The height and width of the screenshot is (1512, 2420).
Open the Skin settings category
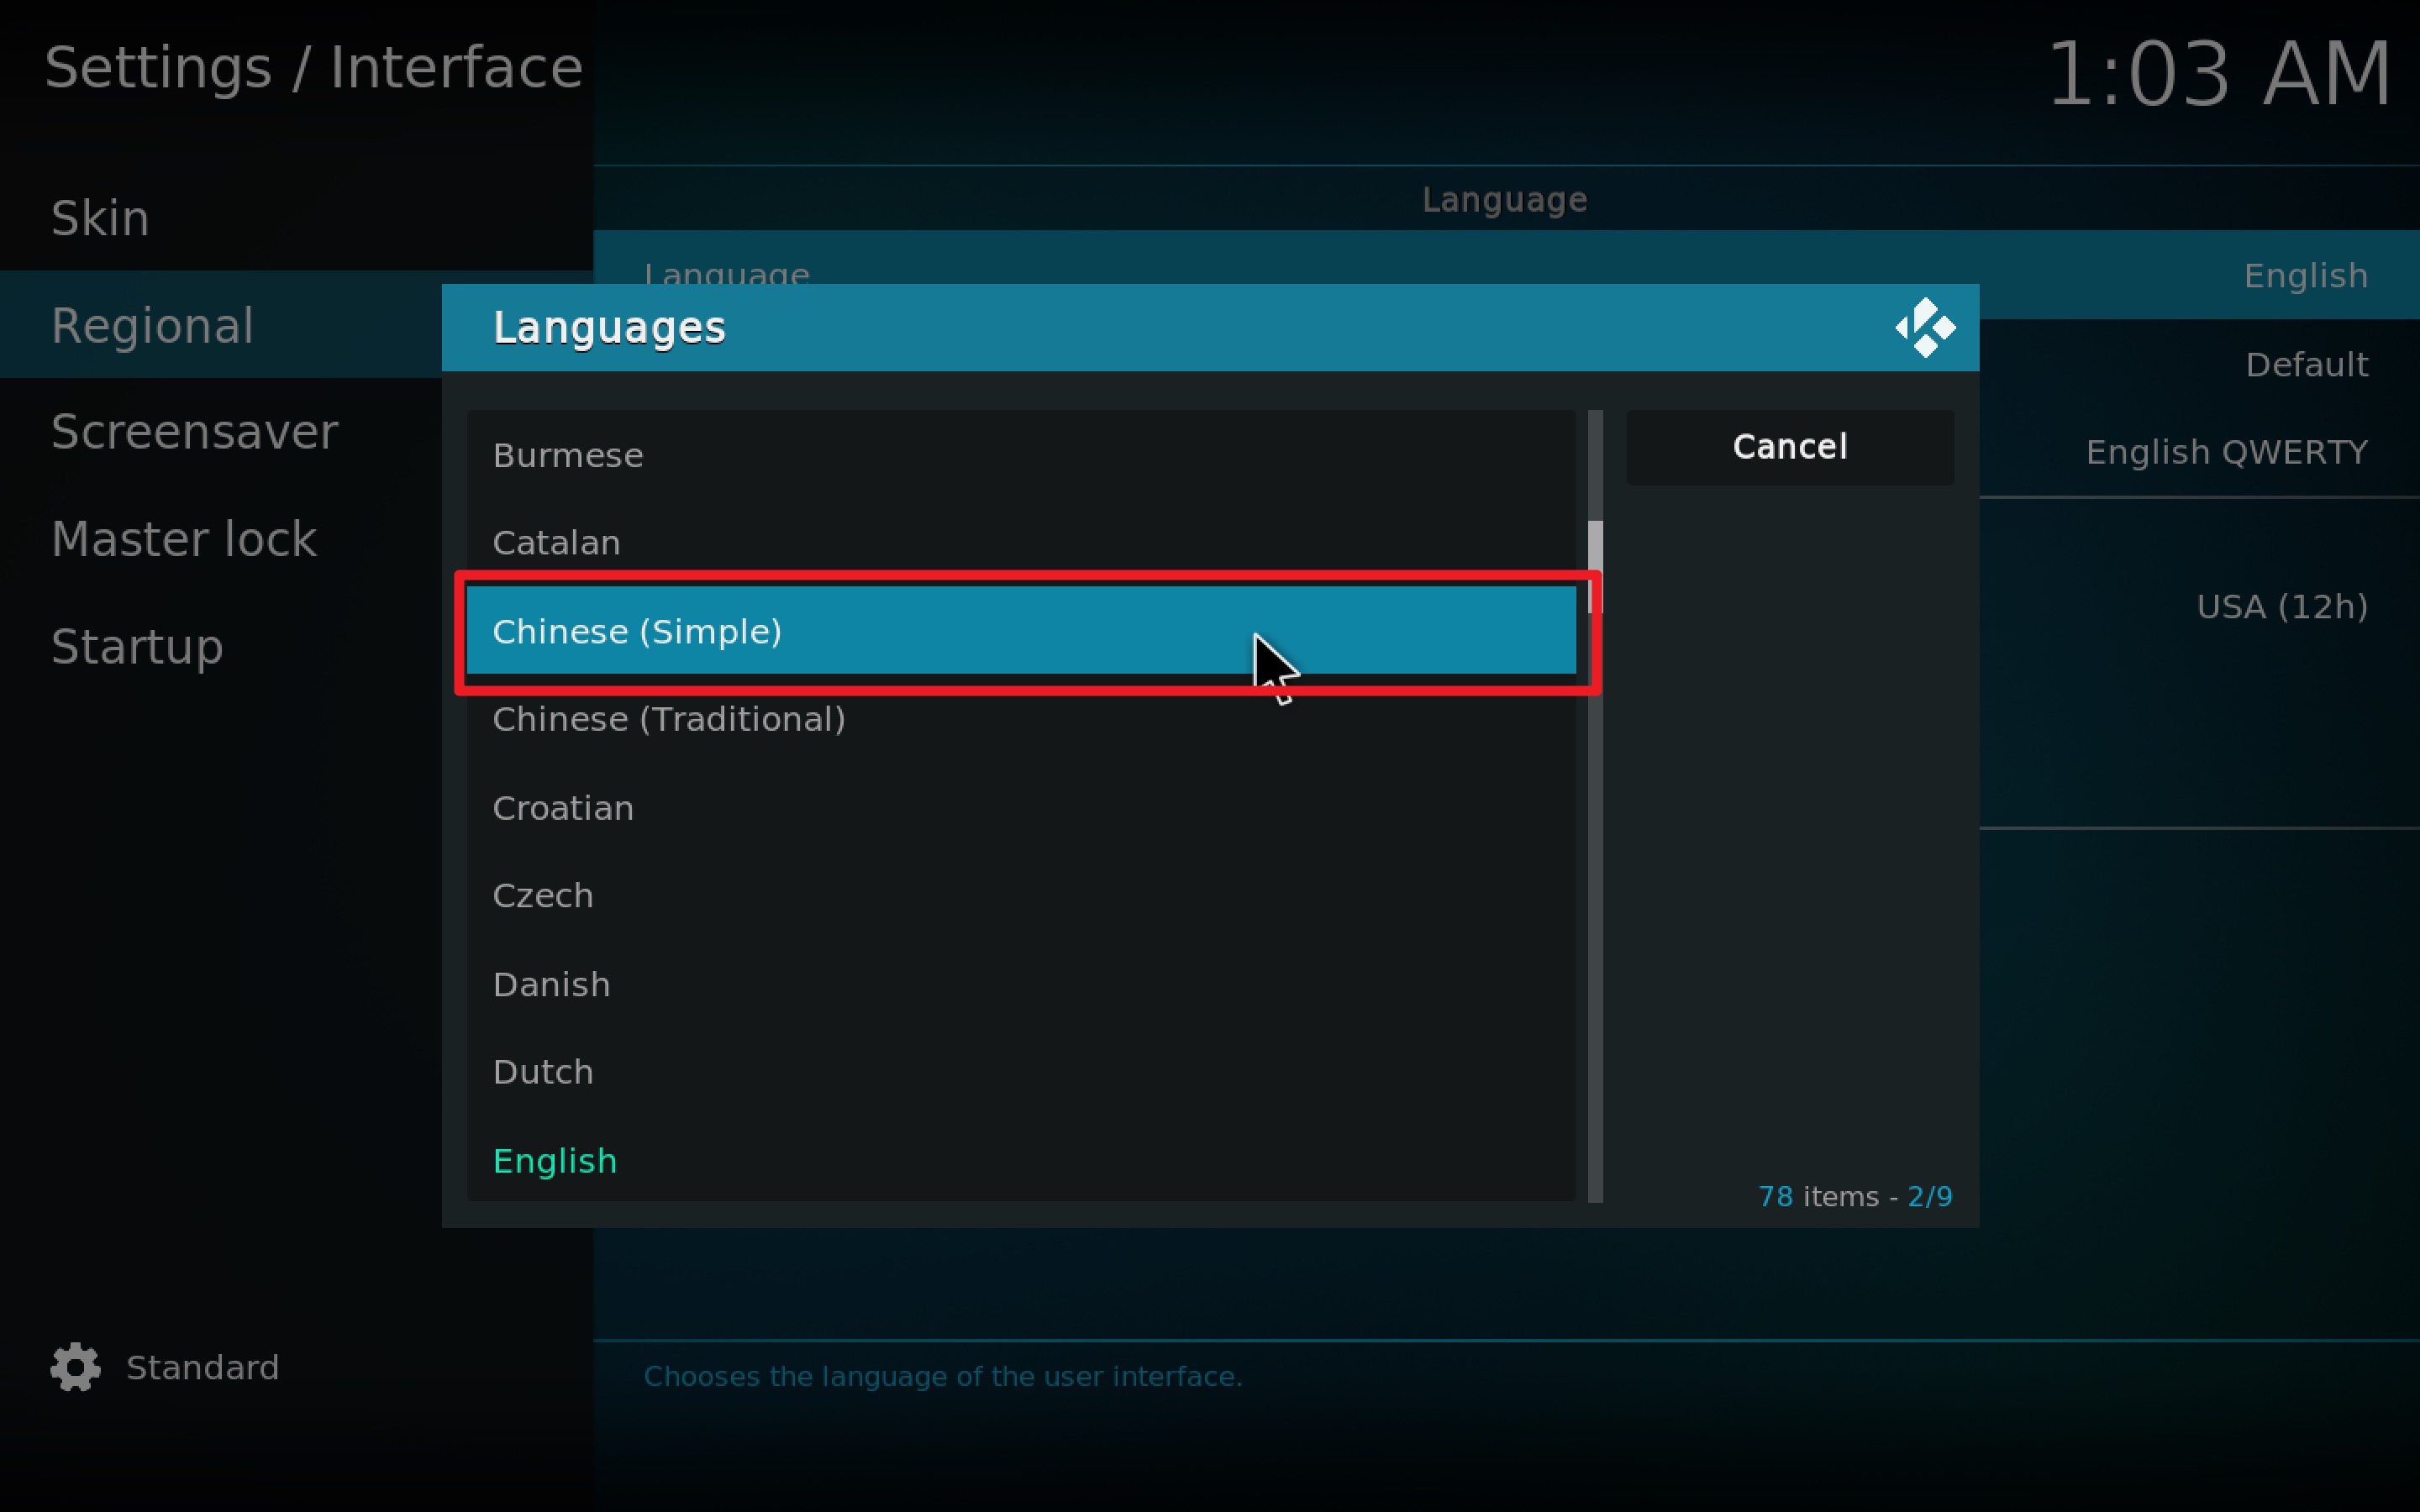100,218
